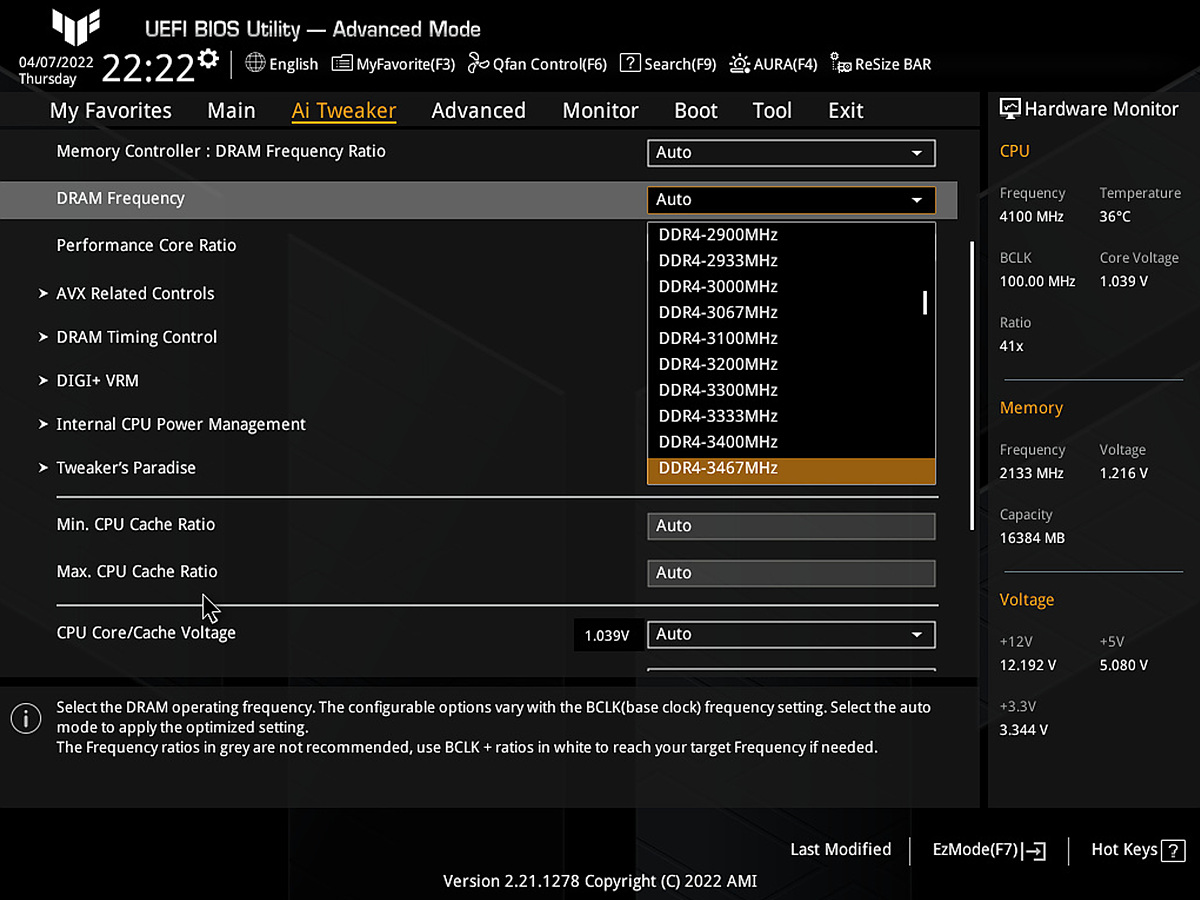Open CPU Core/Cache Voltage Auto dropdown

point(791,634)
